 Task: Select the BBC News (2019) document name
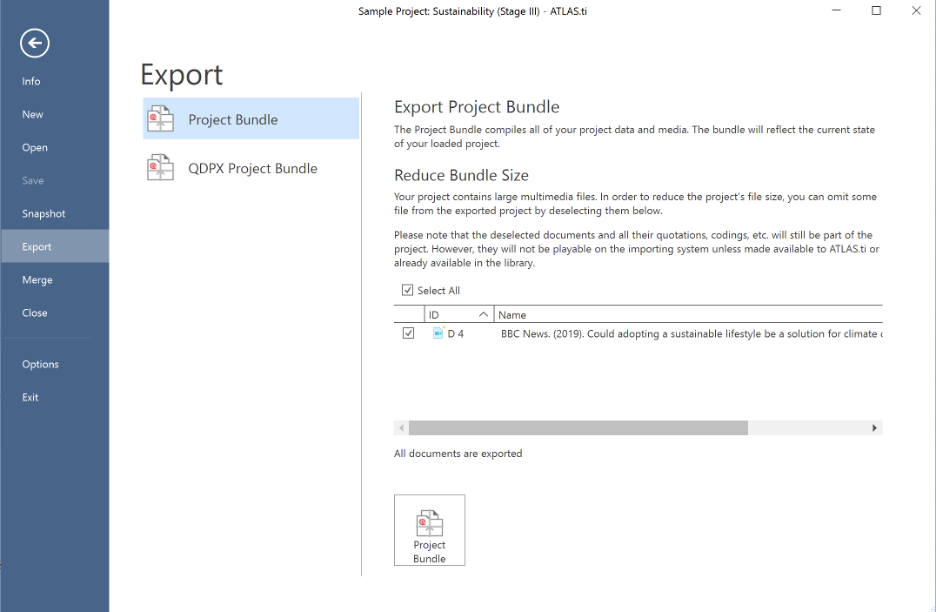(691, 334)
